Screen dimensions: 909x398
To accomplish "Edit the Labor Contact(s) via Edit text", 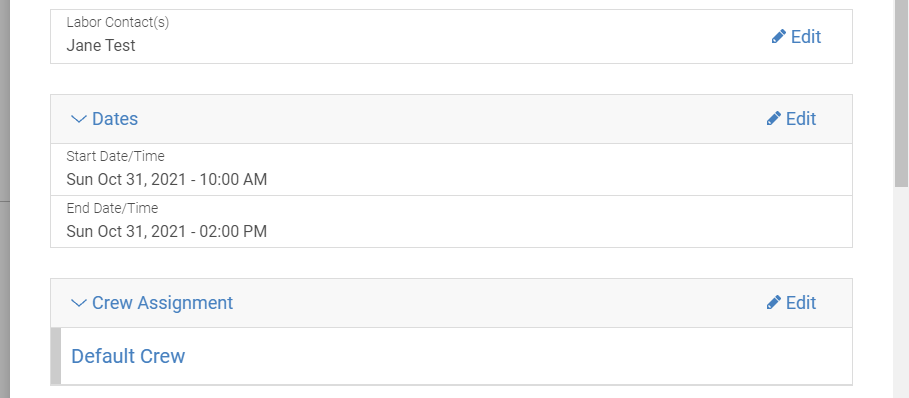I will pos(806,36).
